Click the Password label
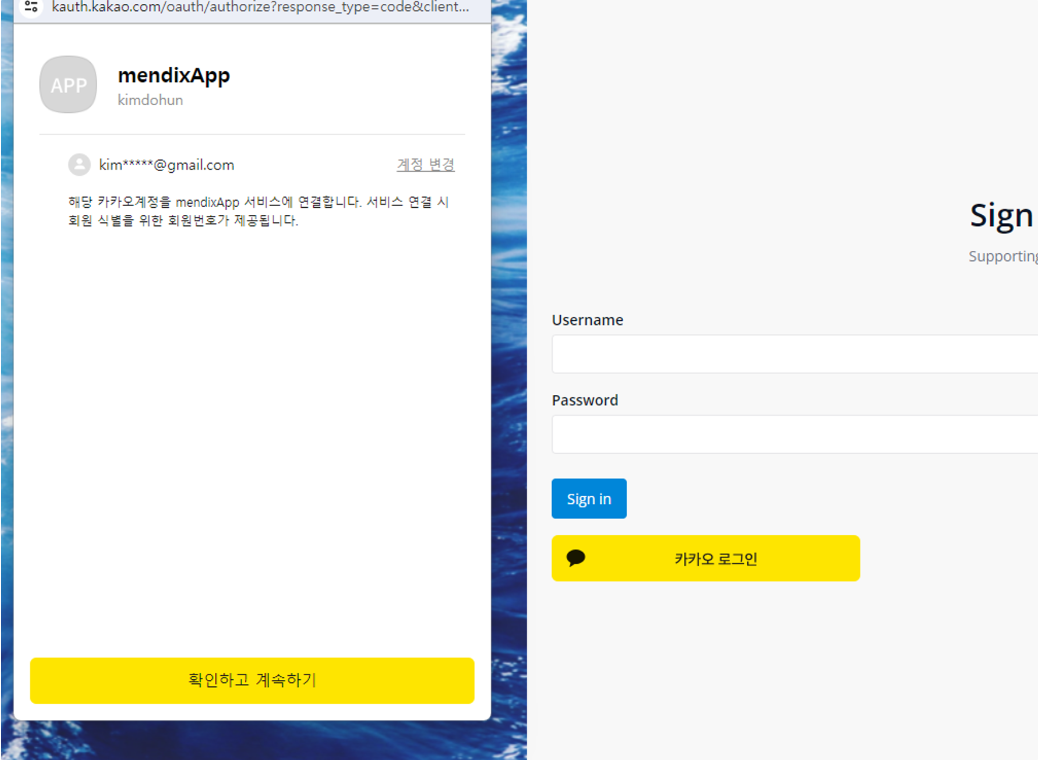This screenshot has width=1041, height=761. tap(585, 400)
